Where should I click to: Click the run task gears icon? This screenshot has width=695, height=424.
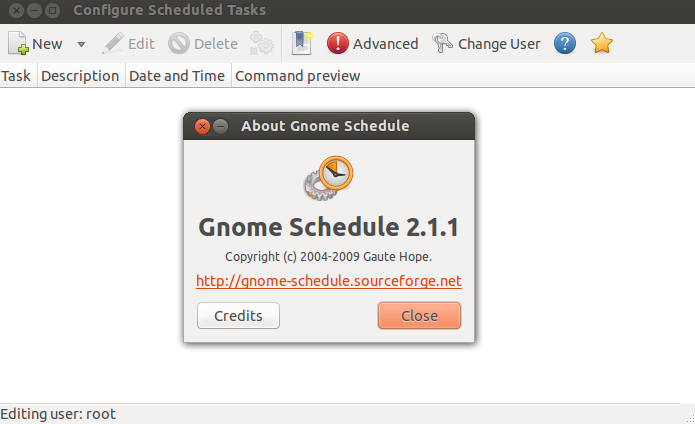pos(262,43)
